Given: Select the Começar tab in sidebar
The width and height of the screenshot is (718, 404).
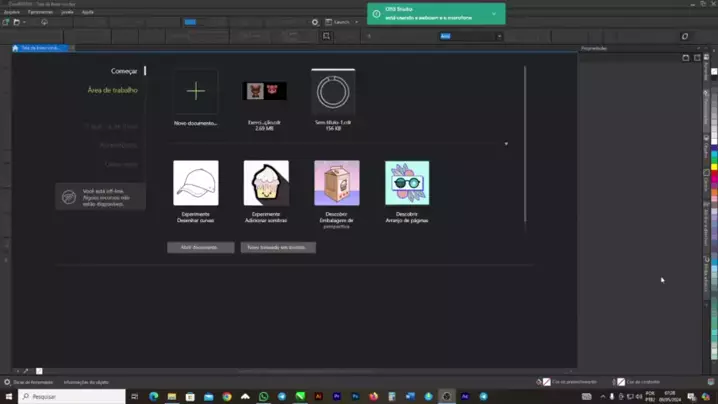Looking at the screenshot, I should (124, 71).
